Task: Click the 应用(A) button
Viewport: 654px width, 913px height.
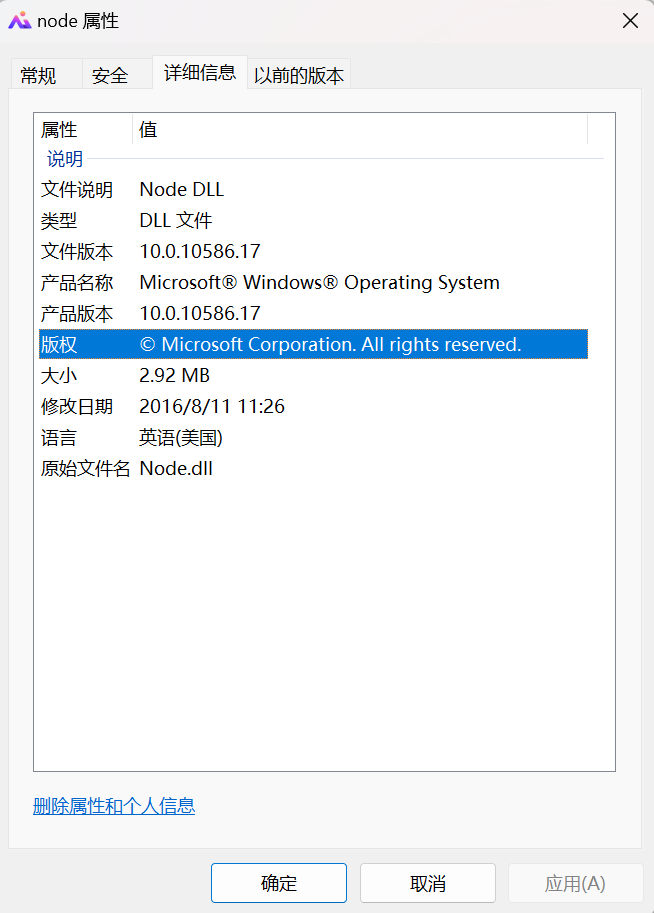Action: (x=576, y=883)
